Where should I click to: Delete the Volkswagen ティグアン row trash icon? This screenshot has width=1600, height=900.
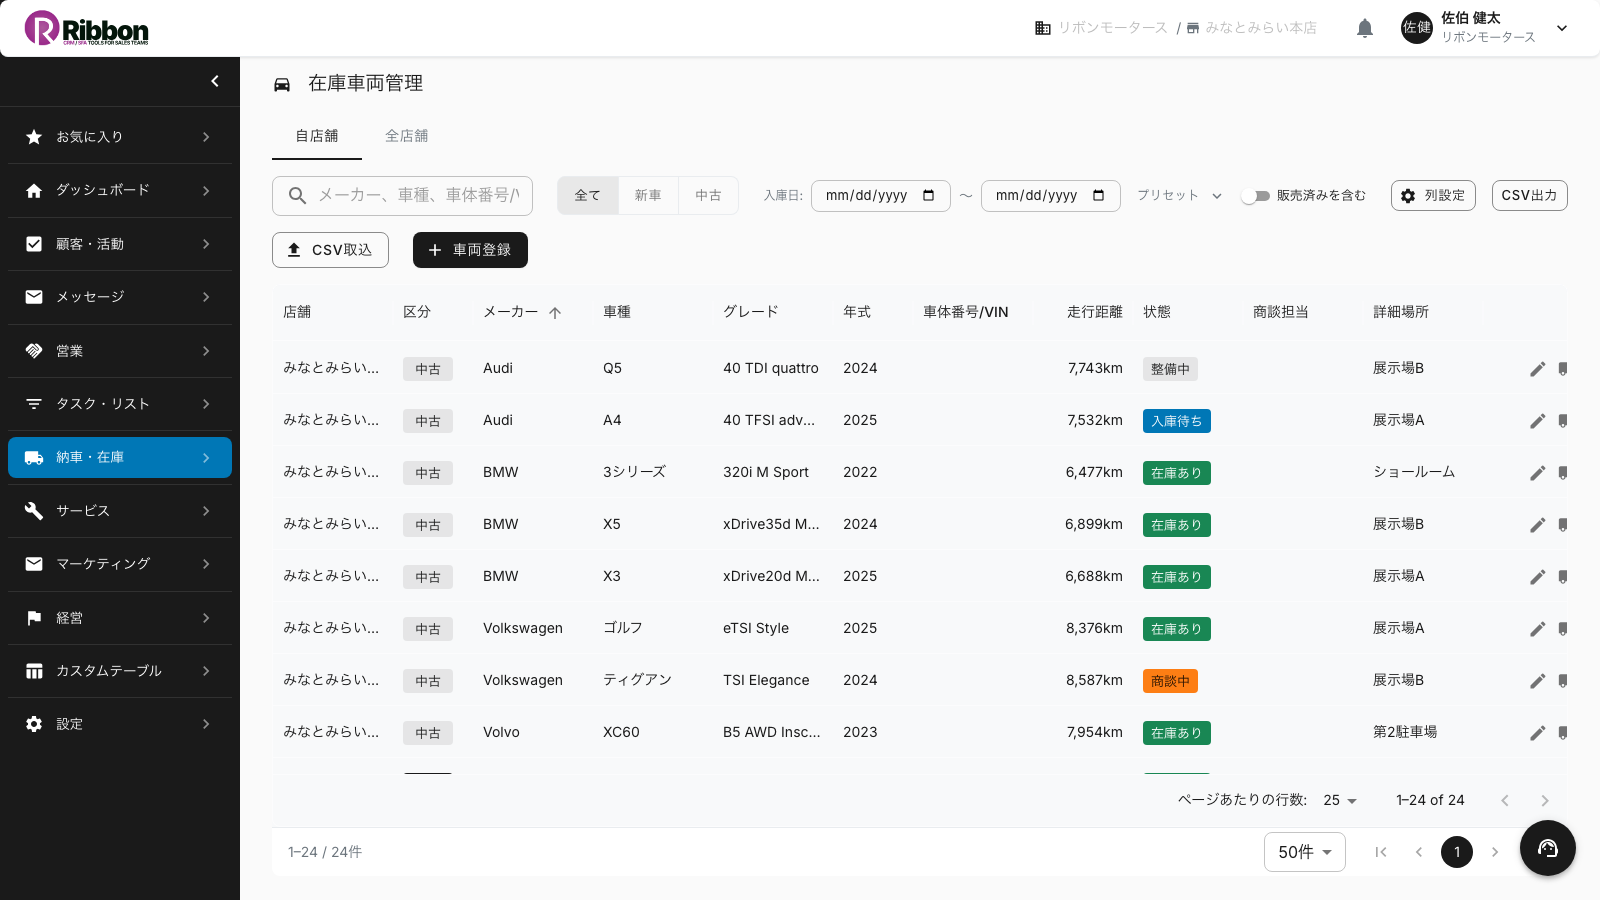[x=1563, y=681]
